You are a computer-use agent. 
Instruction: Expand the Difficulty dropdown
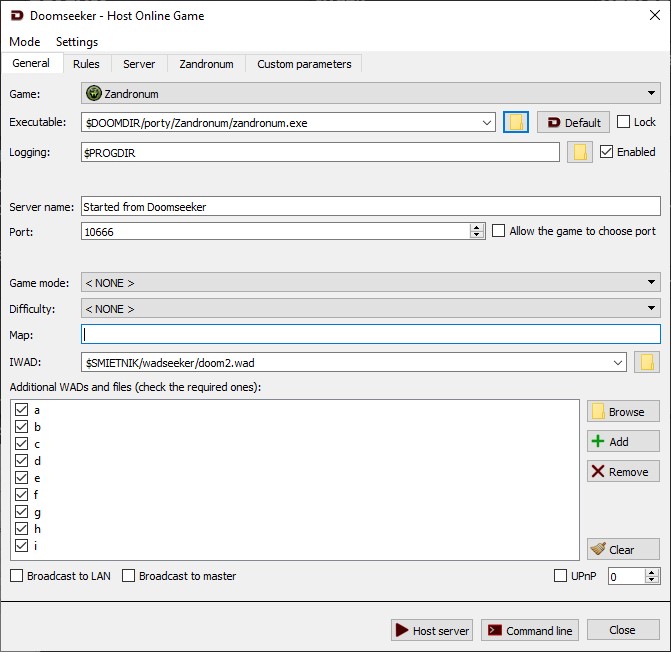coord(370,309)
